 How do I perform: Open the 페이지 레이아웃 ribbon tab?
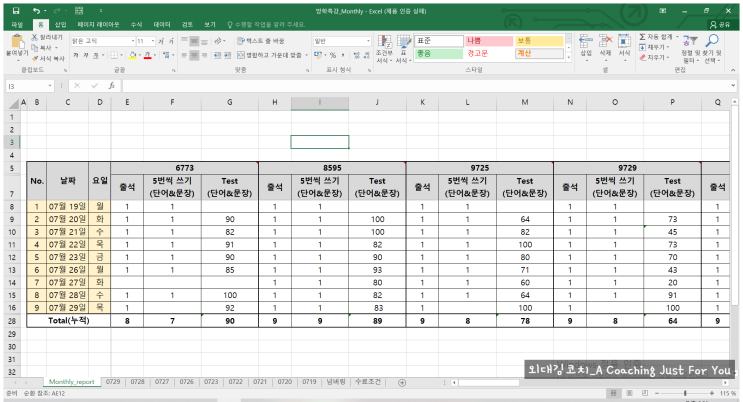click(x=98, y=25)
